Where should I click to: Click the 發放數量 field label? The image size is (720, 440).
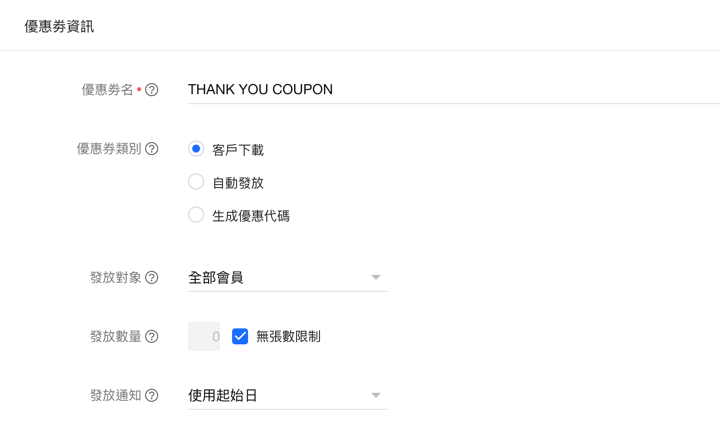[115, 337]
